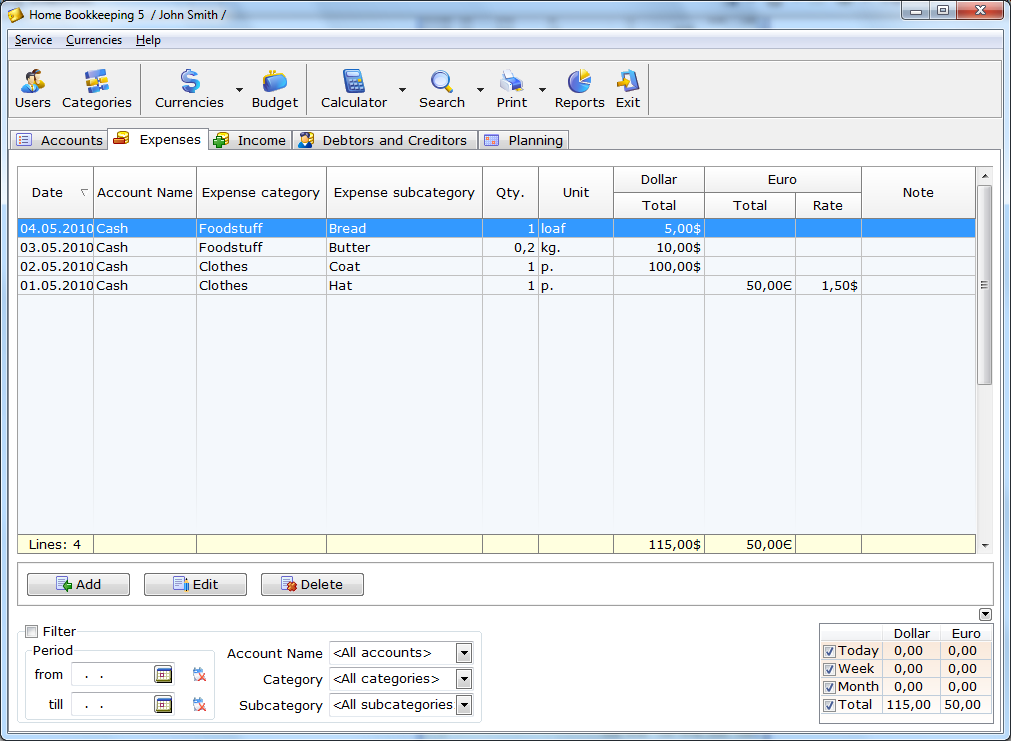Open the Service menu
The height and width of the screenshot is (741, 1011).
[x=33, y=40]
